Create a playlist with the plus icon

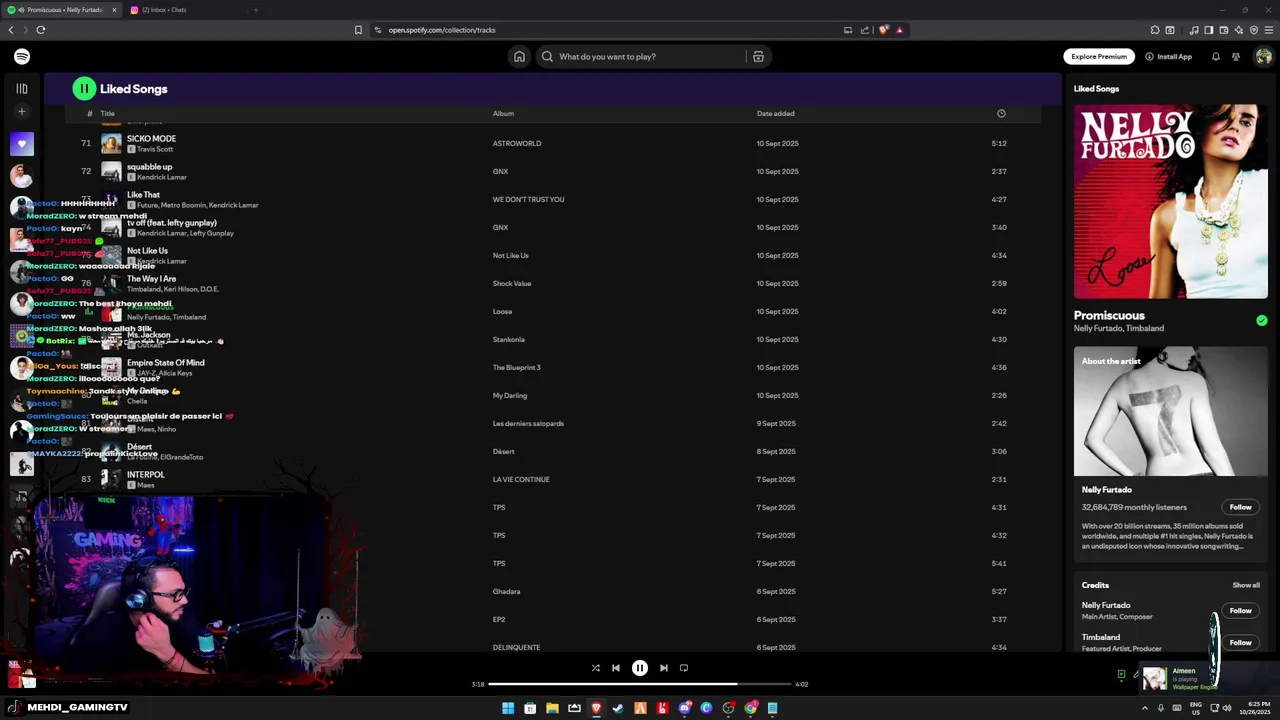[22, 112]
